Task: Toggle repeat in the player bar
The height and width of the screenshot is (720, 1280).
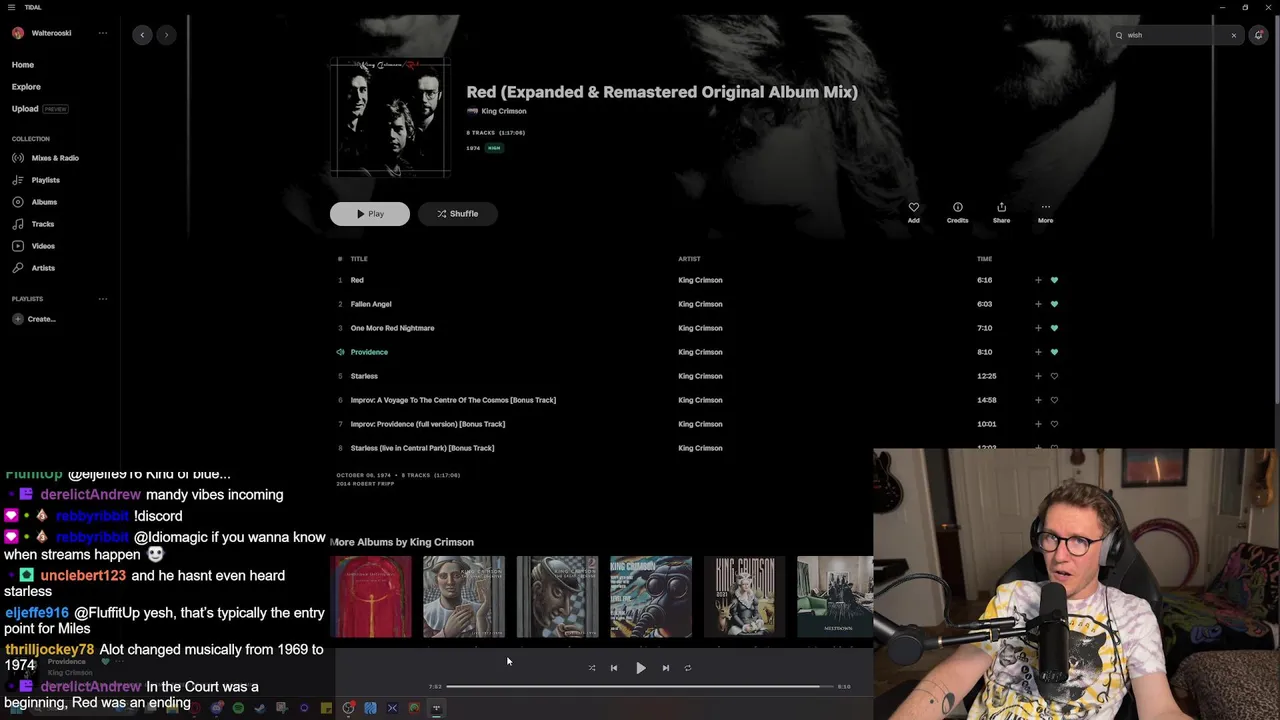Action: click(x=688, y=668)
